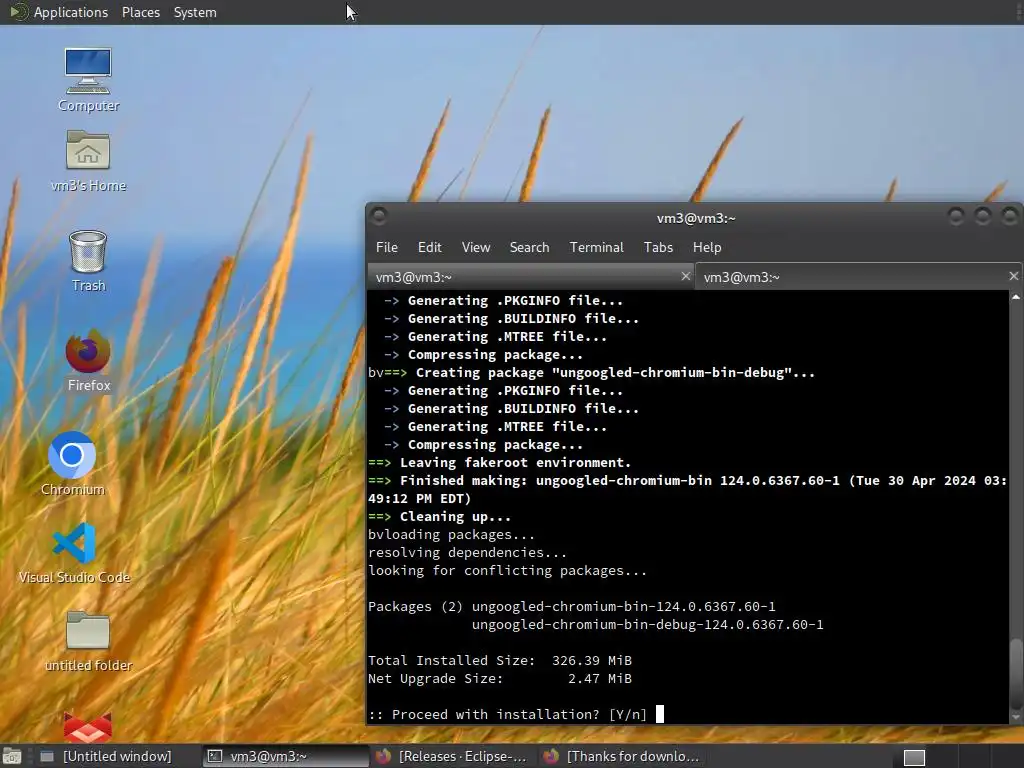Click 'looking for conflicting packages...' line

click(x=507, y=571)
